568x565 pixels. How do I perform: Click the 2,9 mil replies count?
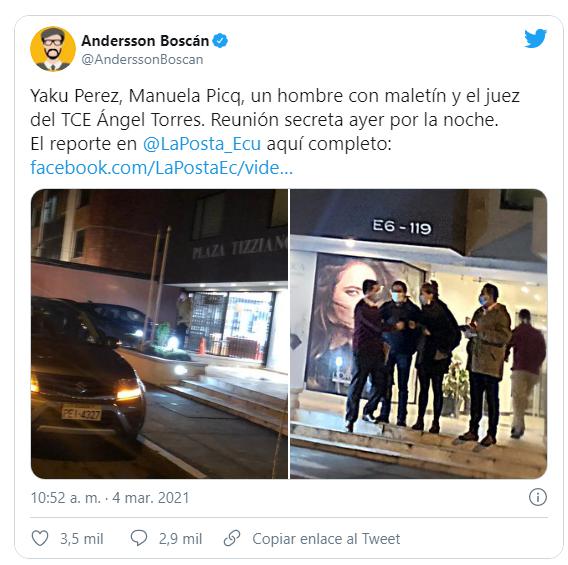pos(180,539)
